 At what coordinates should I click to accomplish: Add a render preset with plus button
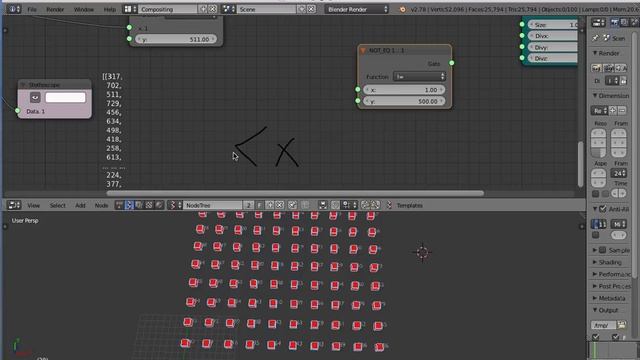(x=613, y=111)
